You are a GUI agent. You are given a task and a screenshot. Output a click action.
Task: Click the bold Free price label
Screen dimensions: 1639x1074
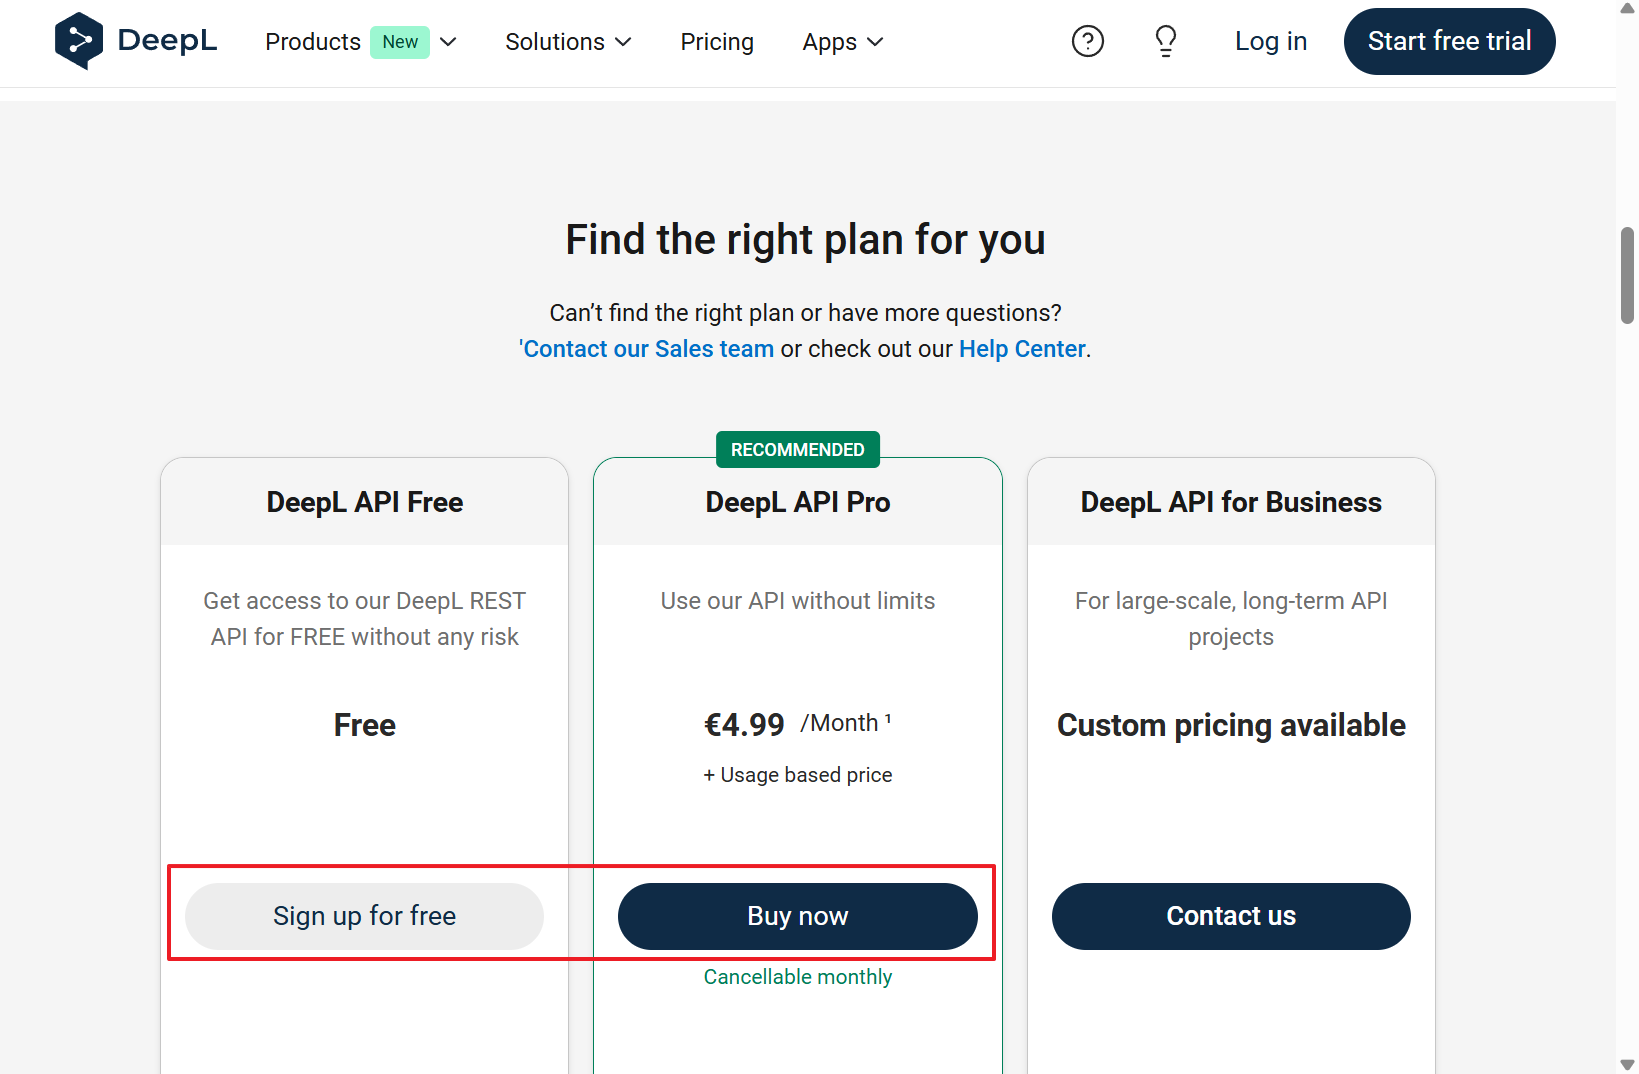365,725
